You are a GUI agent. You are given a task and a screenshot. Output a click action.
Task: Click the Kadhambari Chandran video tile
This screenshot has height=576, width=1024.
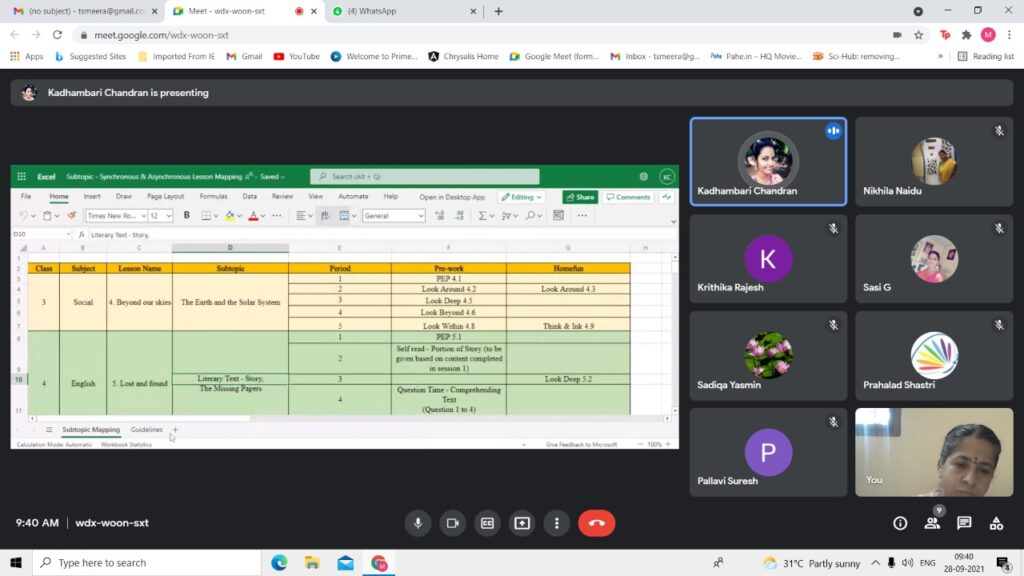(x=768, y=162)
